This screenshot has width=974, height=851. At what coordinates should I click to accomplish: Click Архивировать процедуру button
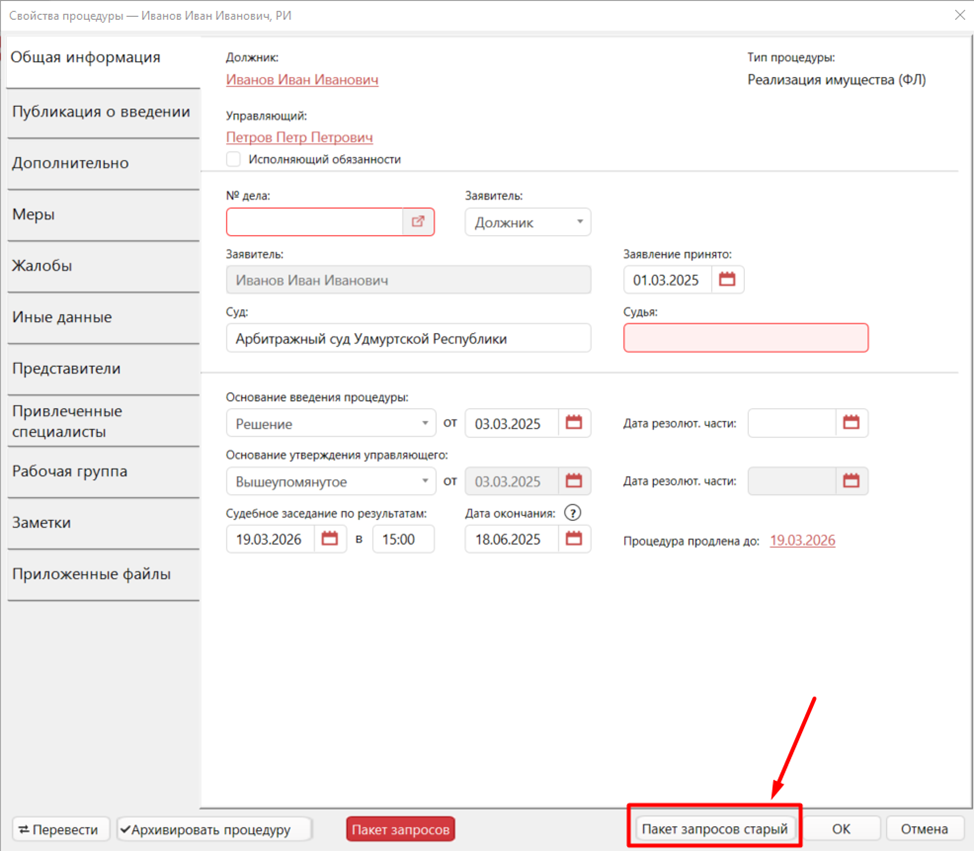click(x=214, y=829)
